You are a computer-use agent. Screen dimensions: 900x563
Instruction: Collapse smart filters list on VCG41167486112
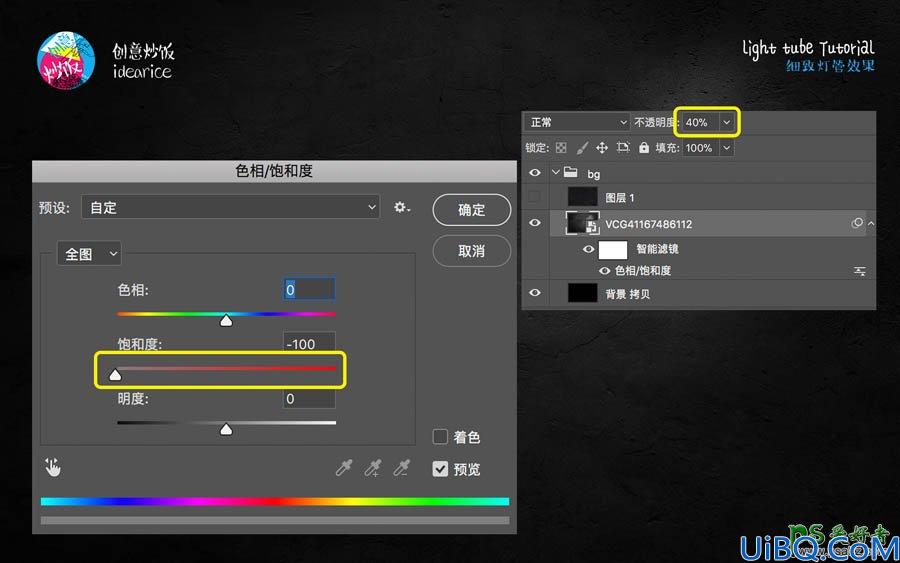(x=871, y=223)
